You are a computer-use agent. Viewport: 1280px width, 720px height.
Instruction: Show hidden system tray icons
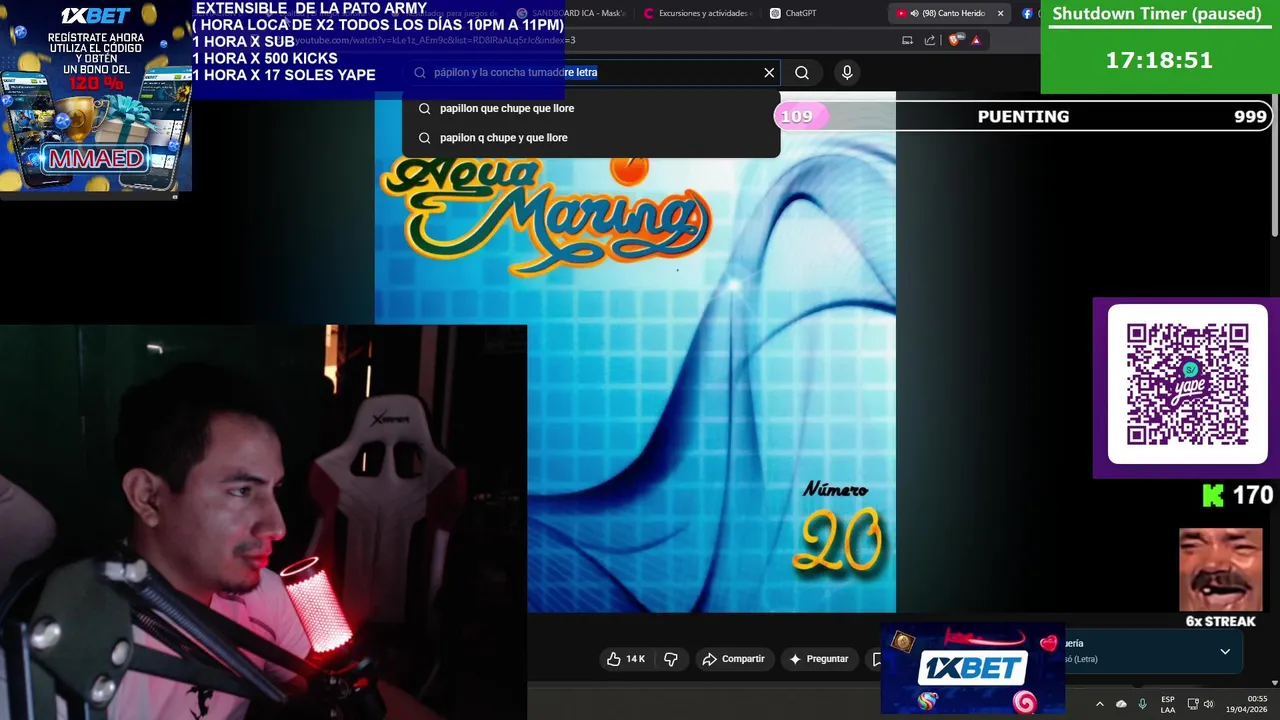coord(1099,704)
